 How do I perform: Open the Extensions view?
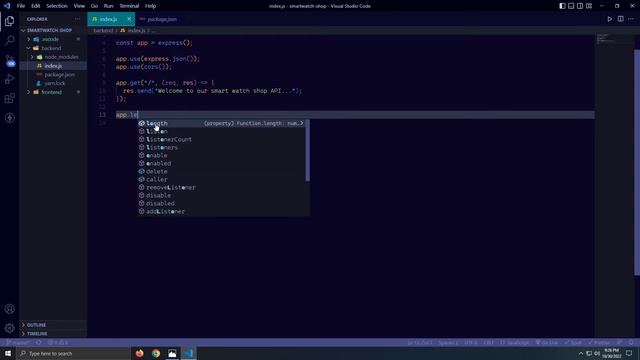pos(9,98)
